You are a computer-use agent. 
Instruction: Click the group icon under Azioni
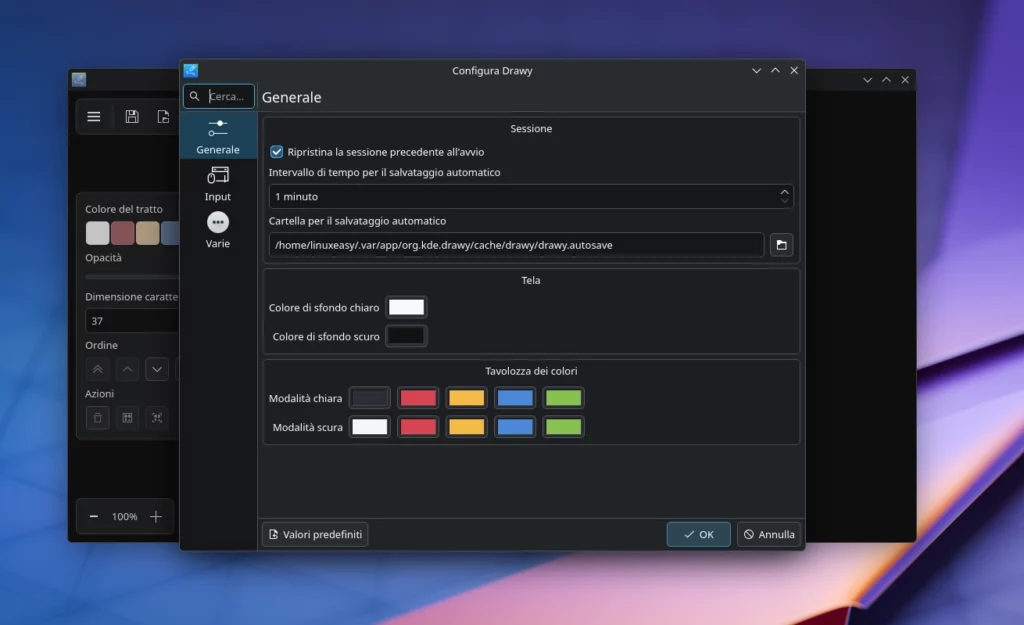(x=127, y=418)
